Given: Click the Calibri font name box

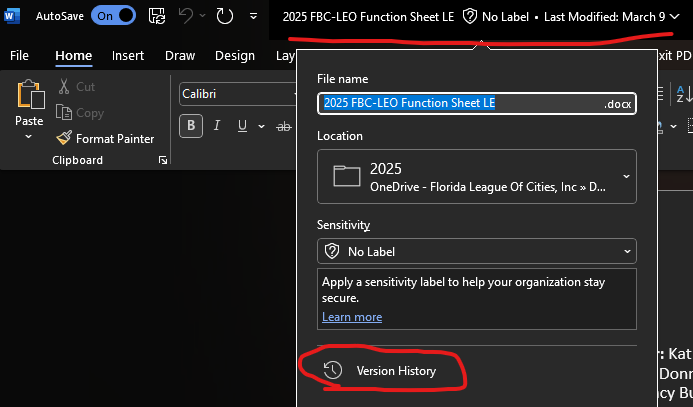Looking at the screenshot, I should tap(235, 94).
